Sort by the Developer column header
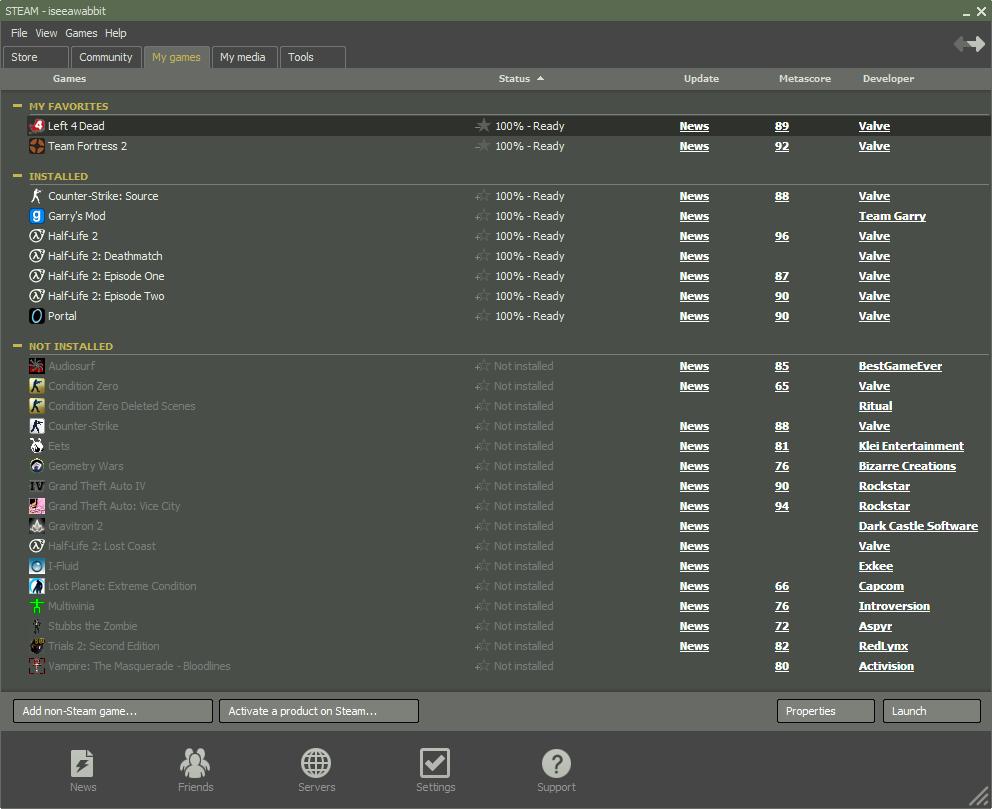 888,78
